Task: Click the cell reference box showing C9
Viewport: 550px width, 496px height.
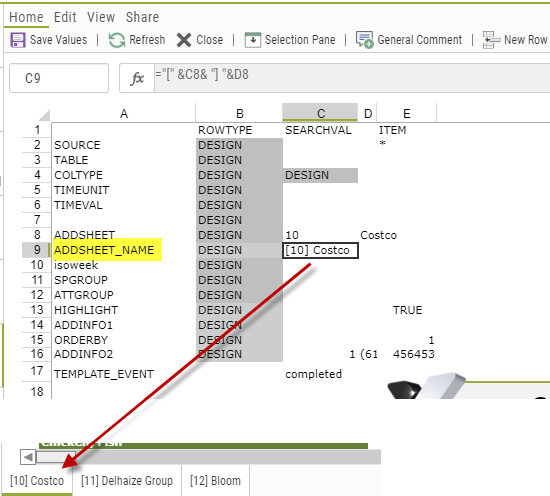Action: pyautogui.click(x=59, y=78)
